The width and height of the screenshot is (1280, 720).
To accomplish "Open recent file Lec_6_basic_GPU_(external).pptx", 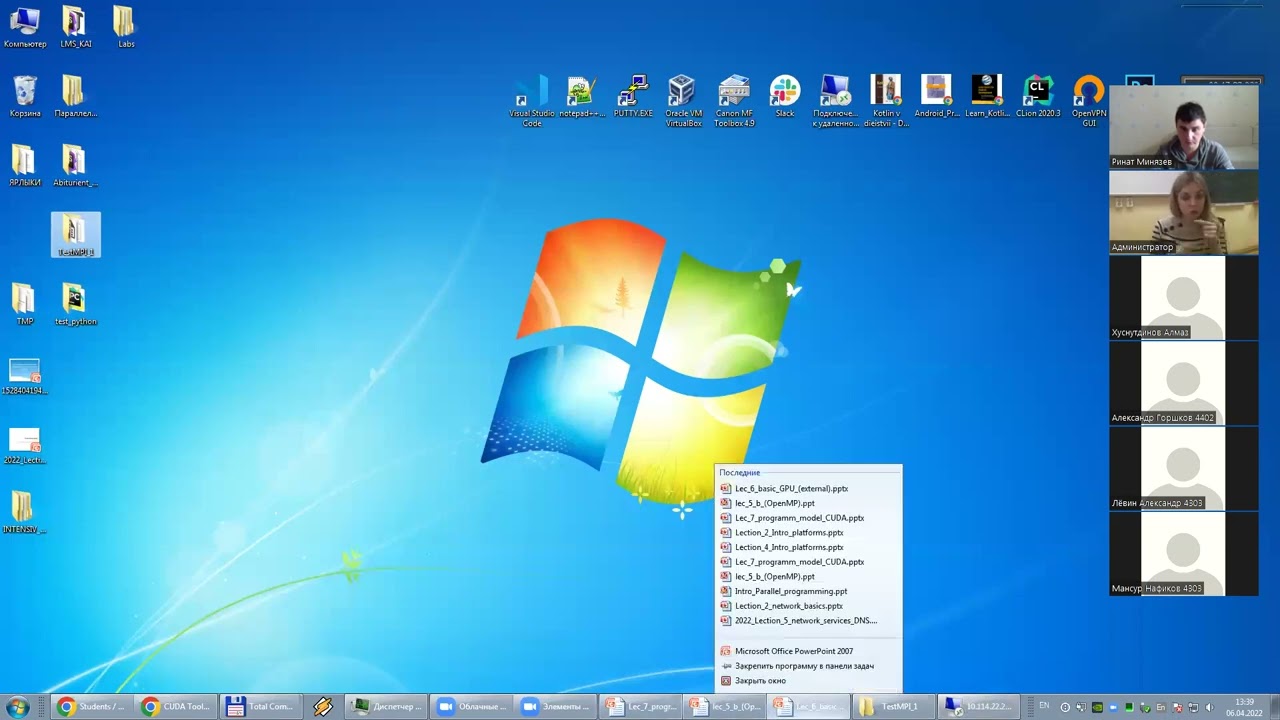I will (x=808, y=489).
